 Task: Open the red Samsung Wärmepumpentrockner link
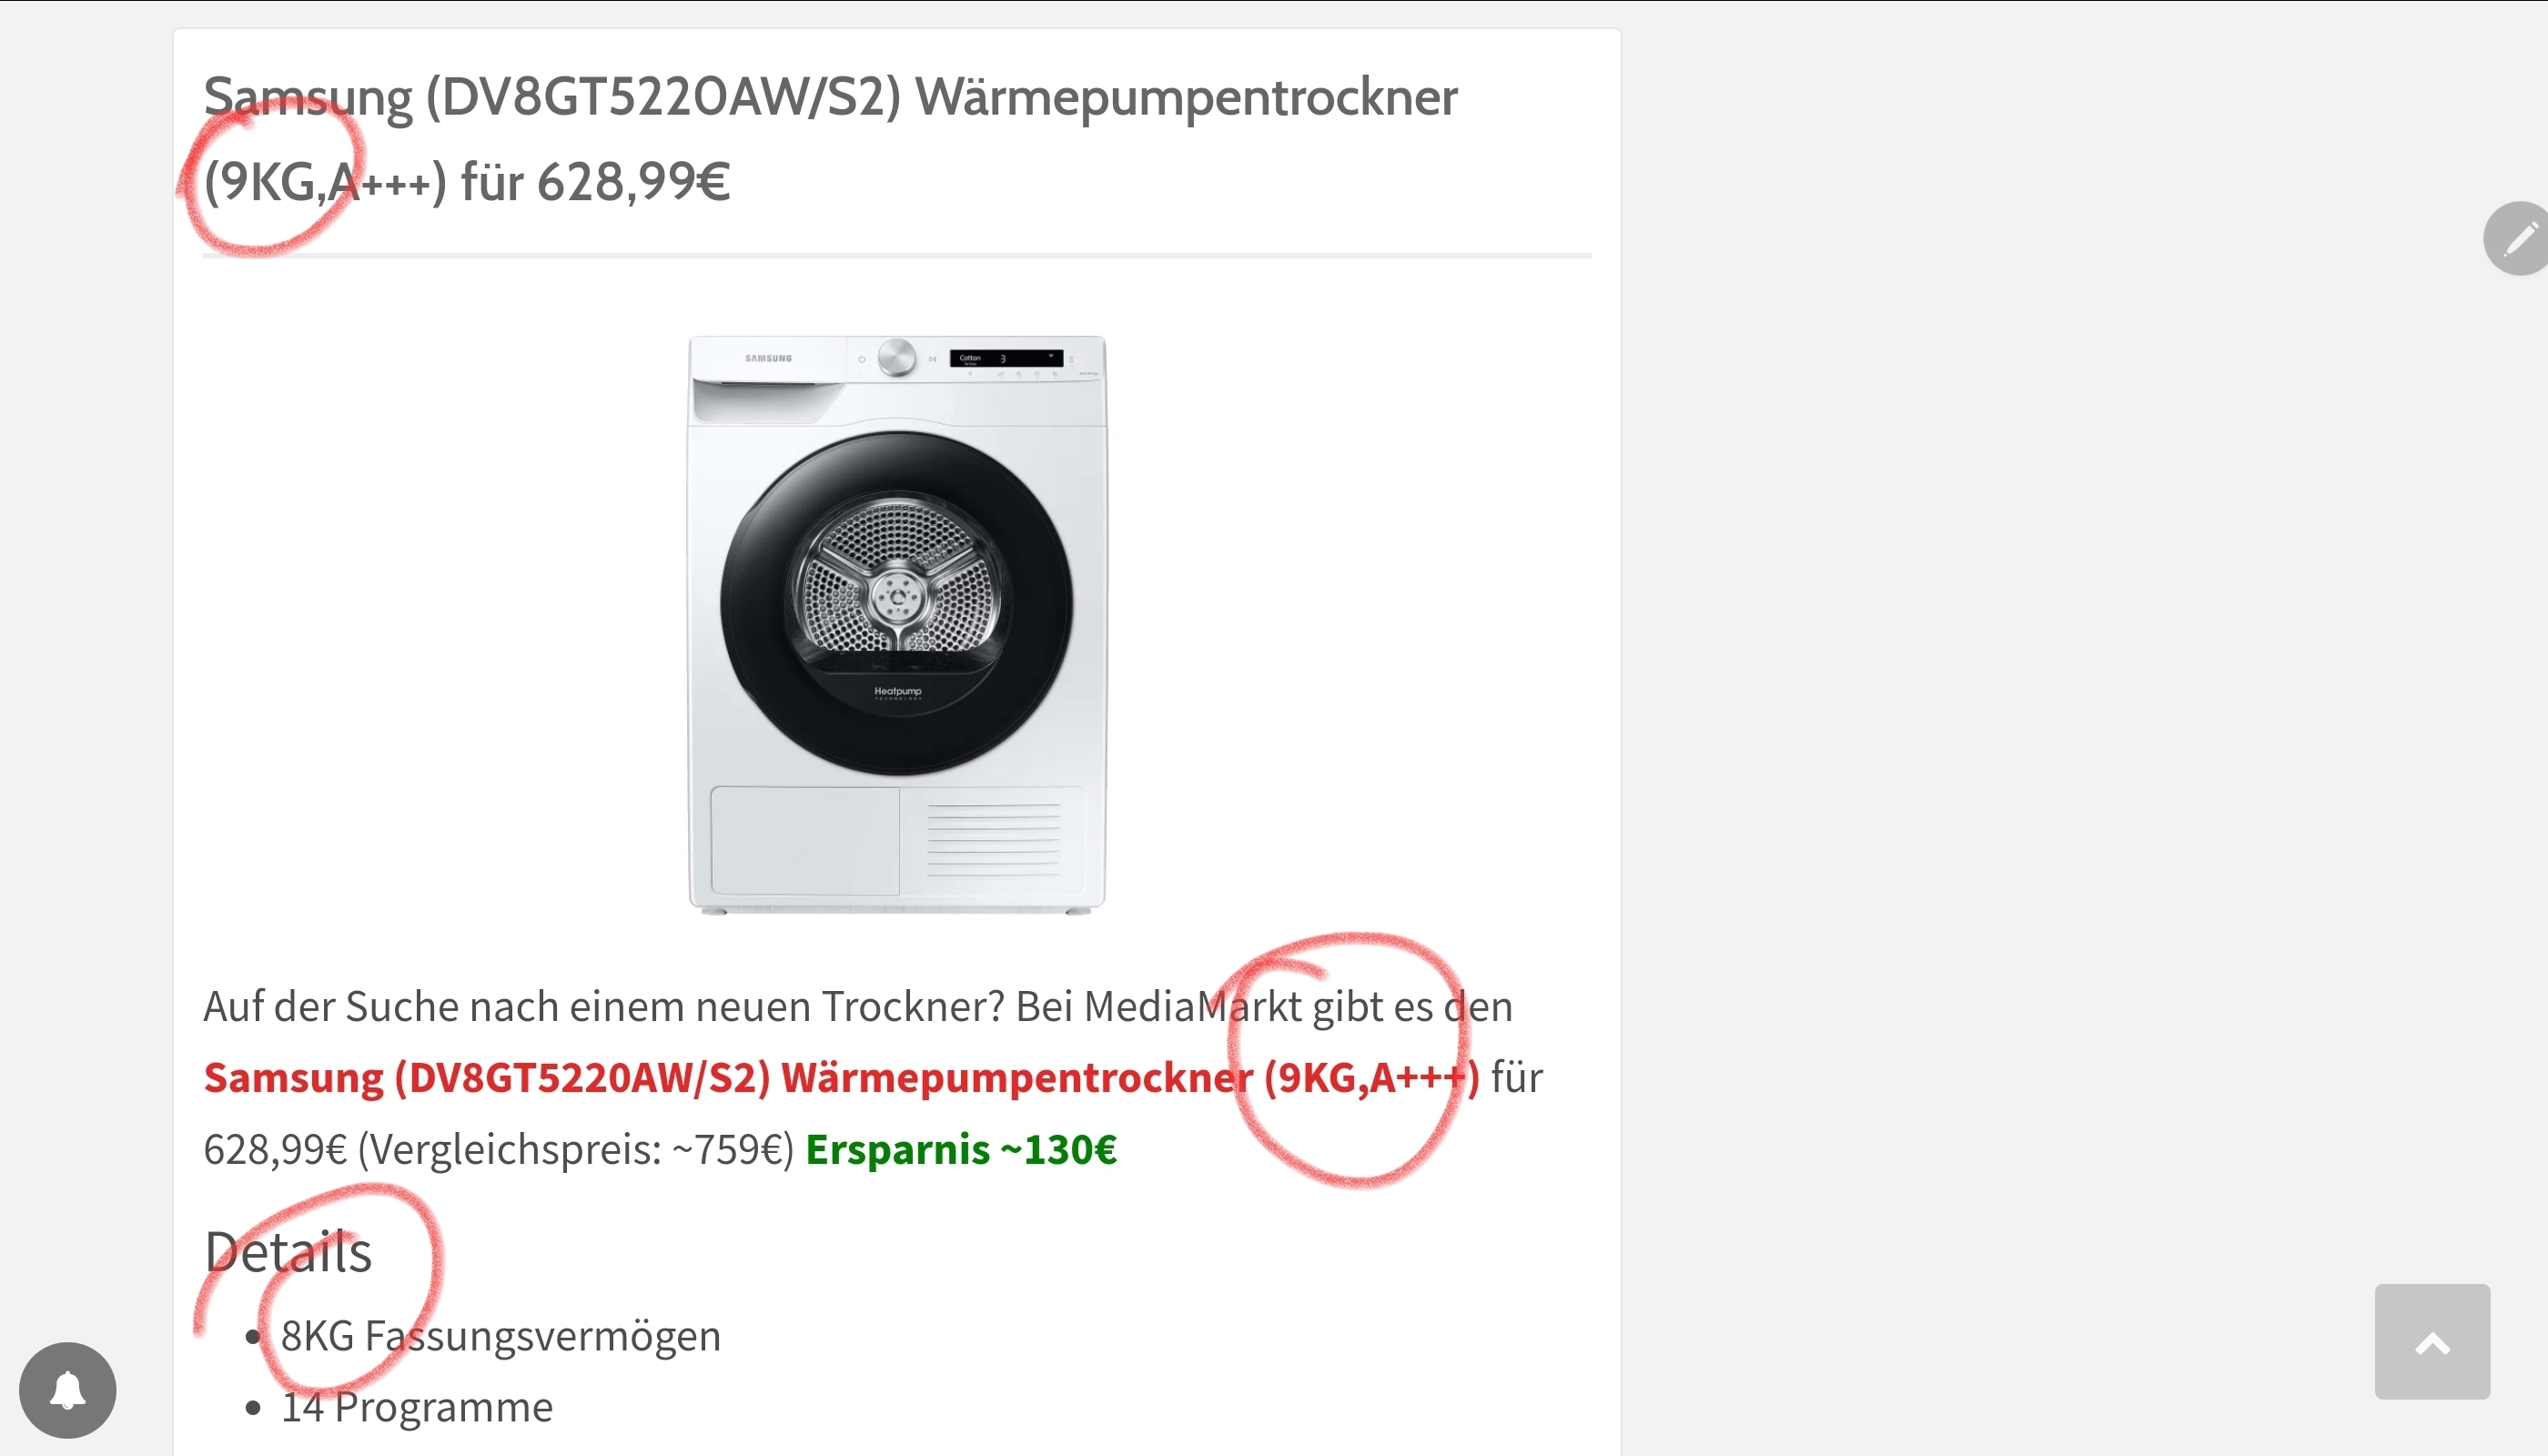[x=841, y=1078]
